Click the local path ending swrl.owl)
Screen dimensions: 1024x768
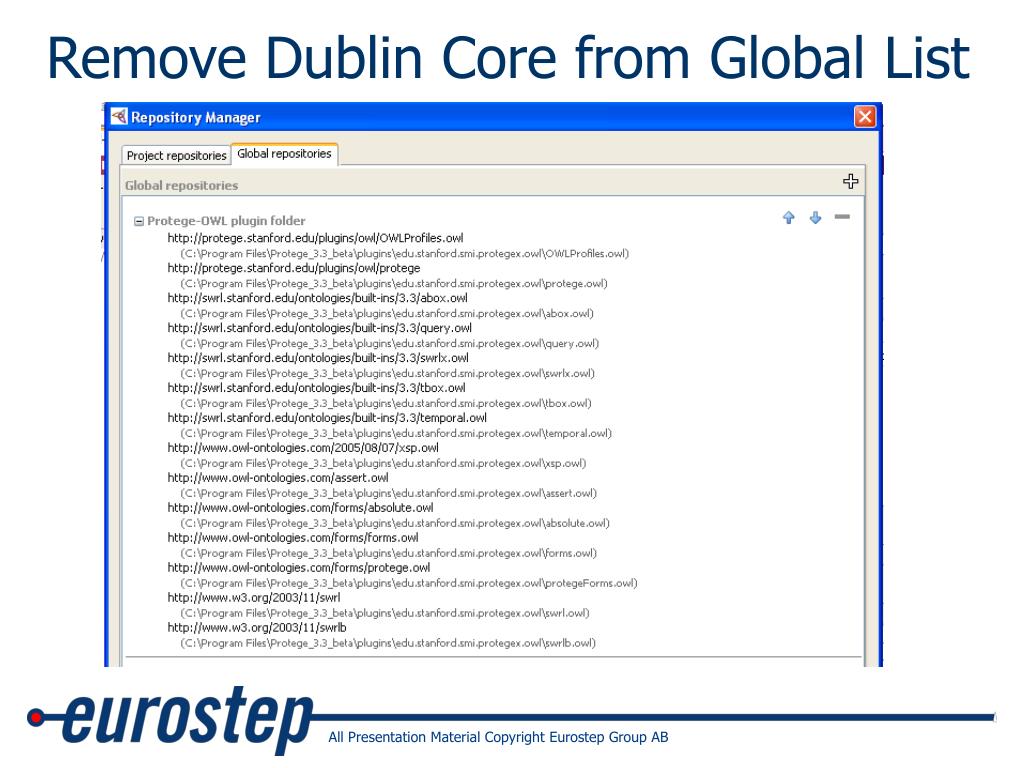(385, 614)
